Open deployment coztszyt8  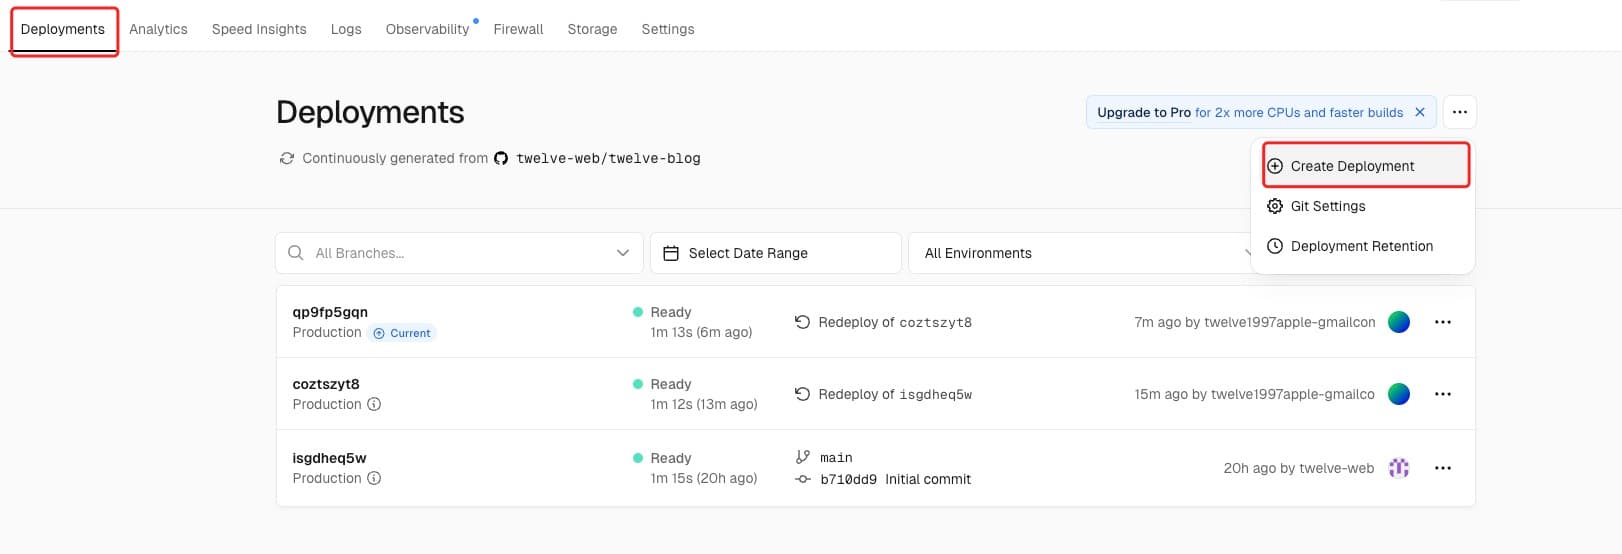tap(326, 384)
